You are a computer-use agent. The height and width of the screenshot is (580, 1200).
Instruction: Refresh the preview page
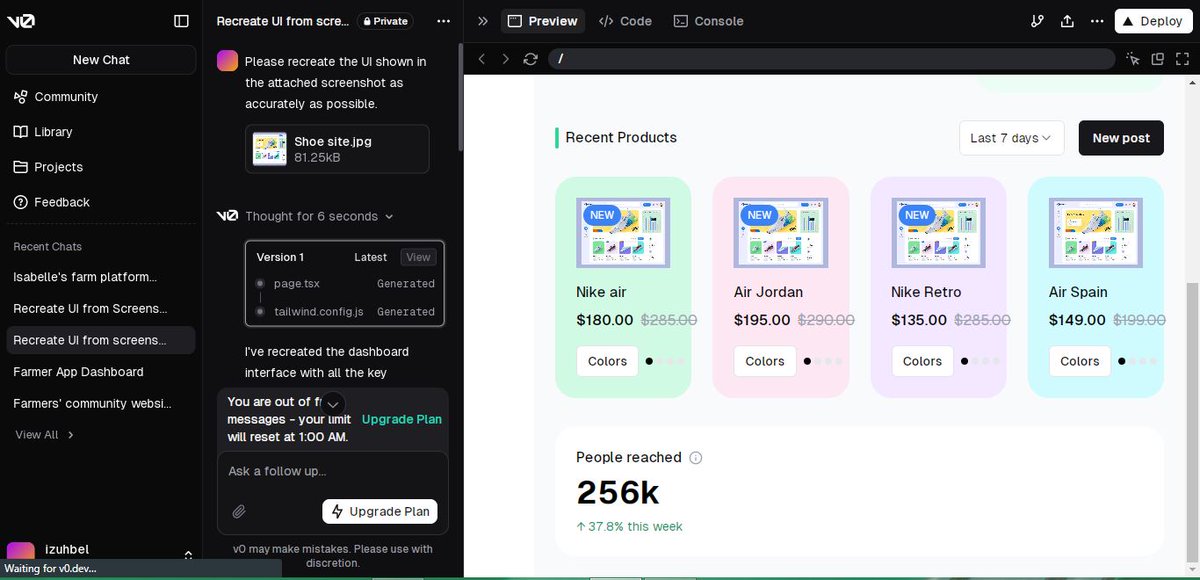530,59
